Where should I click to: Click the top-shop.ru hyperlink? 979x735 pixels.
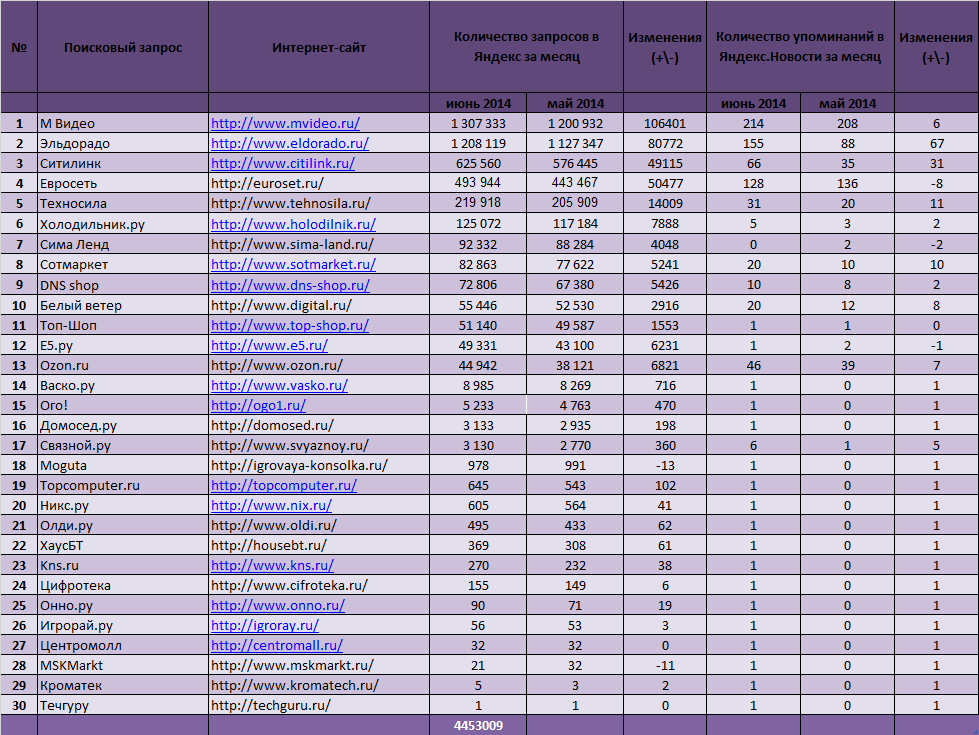point(290,325)
